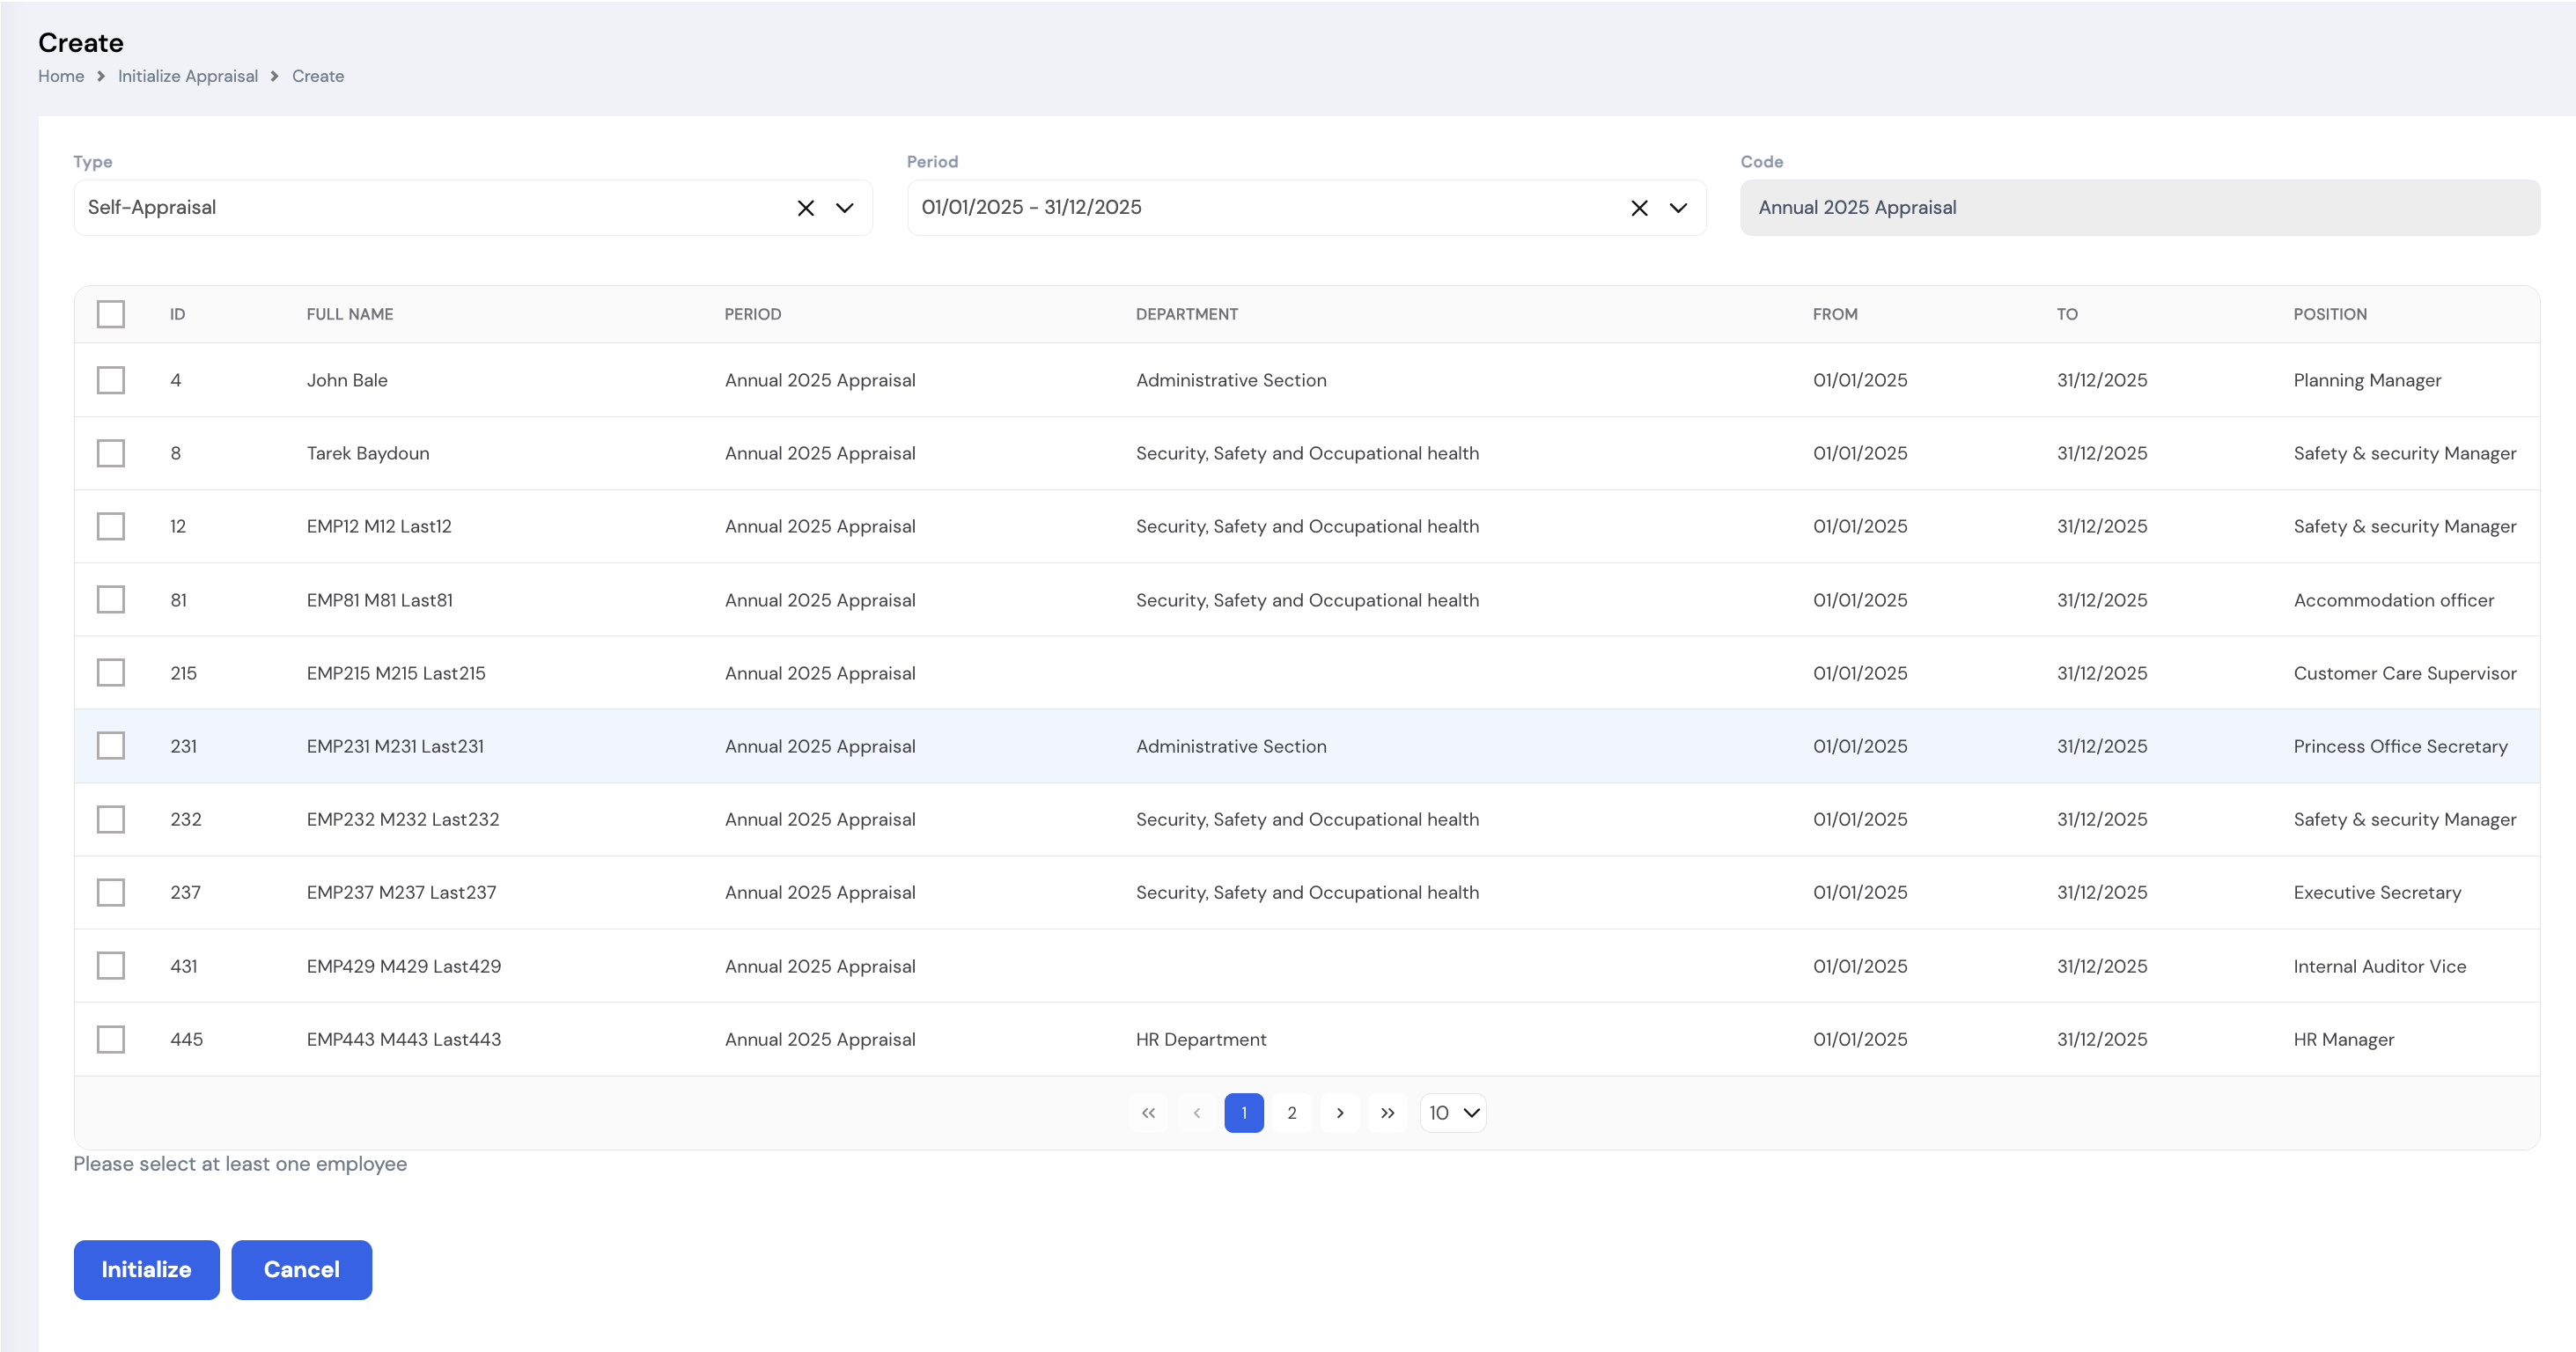Click the DEPARTMENT column header
2576x1352 pixels.
(x=1187, y=314)
